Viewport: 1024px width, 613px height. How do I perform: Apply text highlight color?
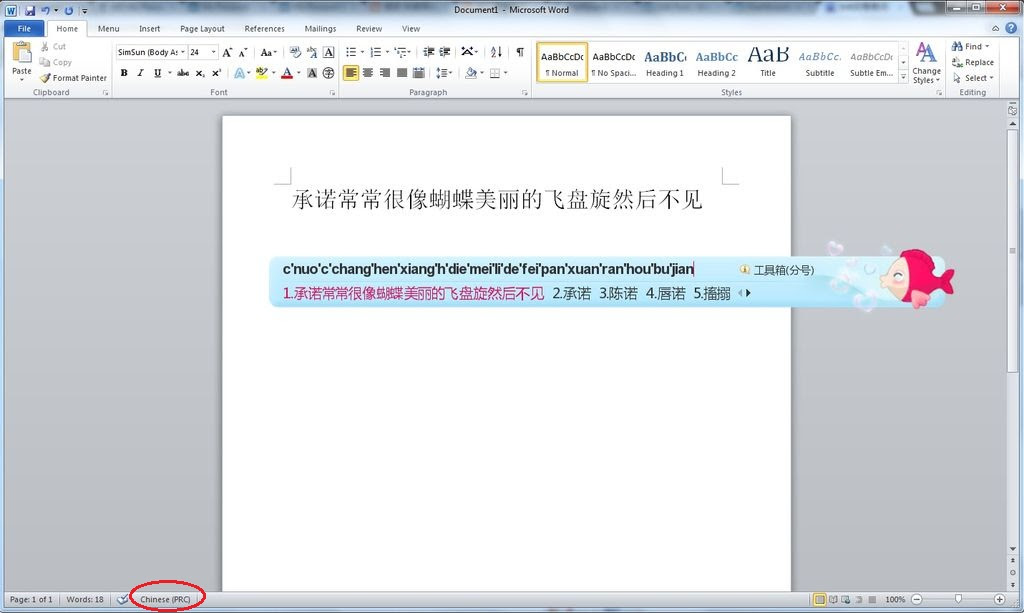click(260, 73)
